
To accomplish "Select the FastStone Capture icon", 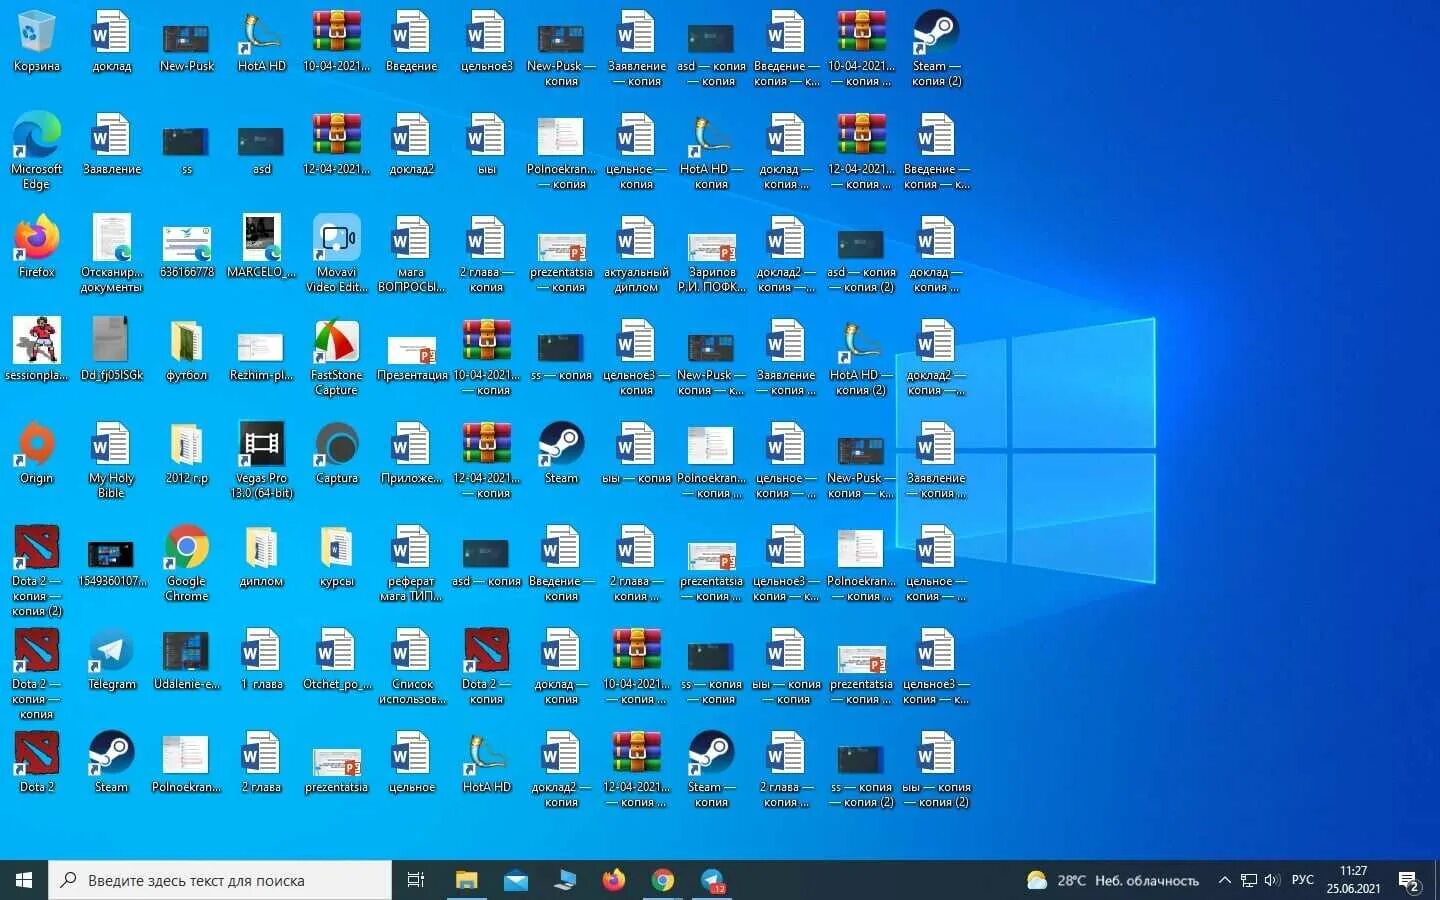I will tap(336, 356).
